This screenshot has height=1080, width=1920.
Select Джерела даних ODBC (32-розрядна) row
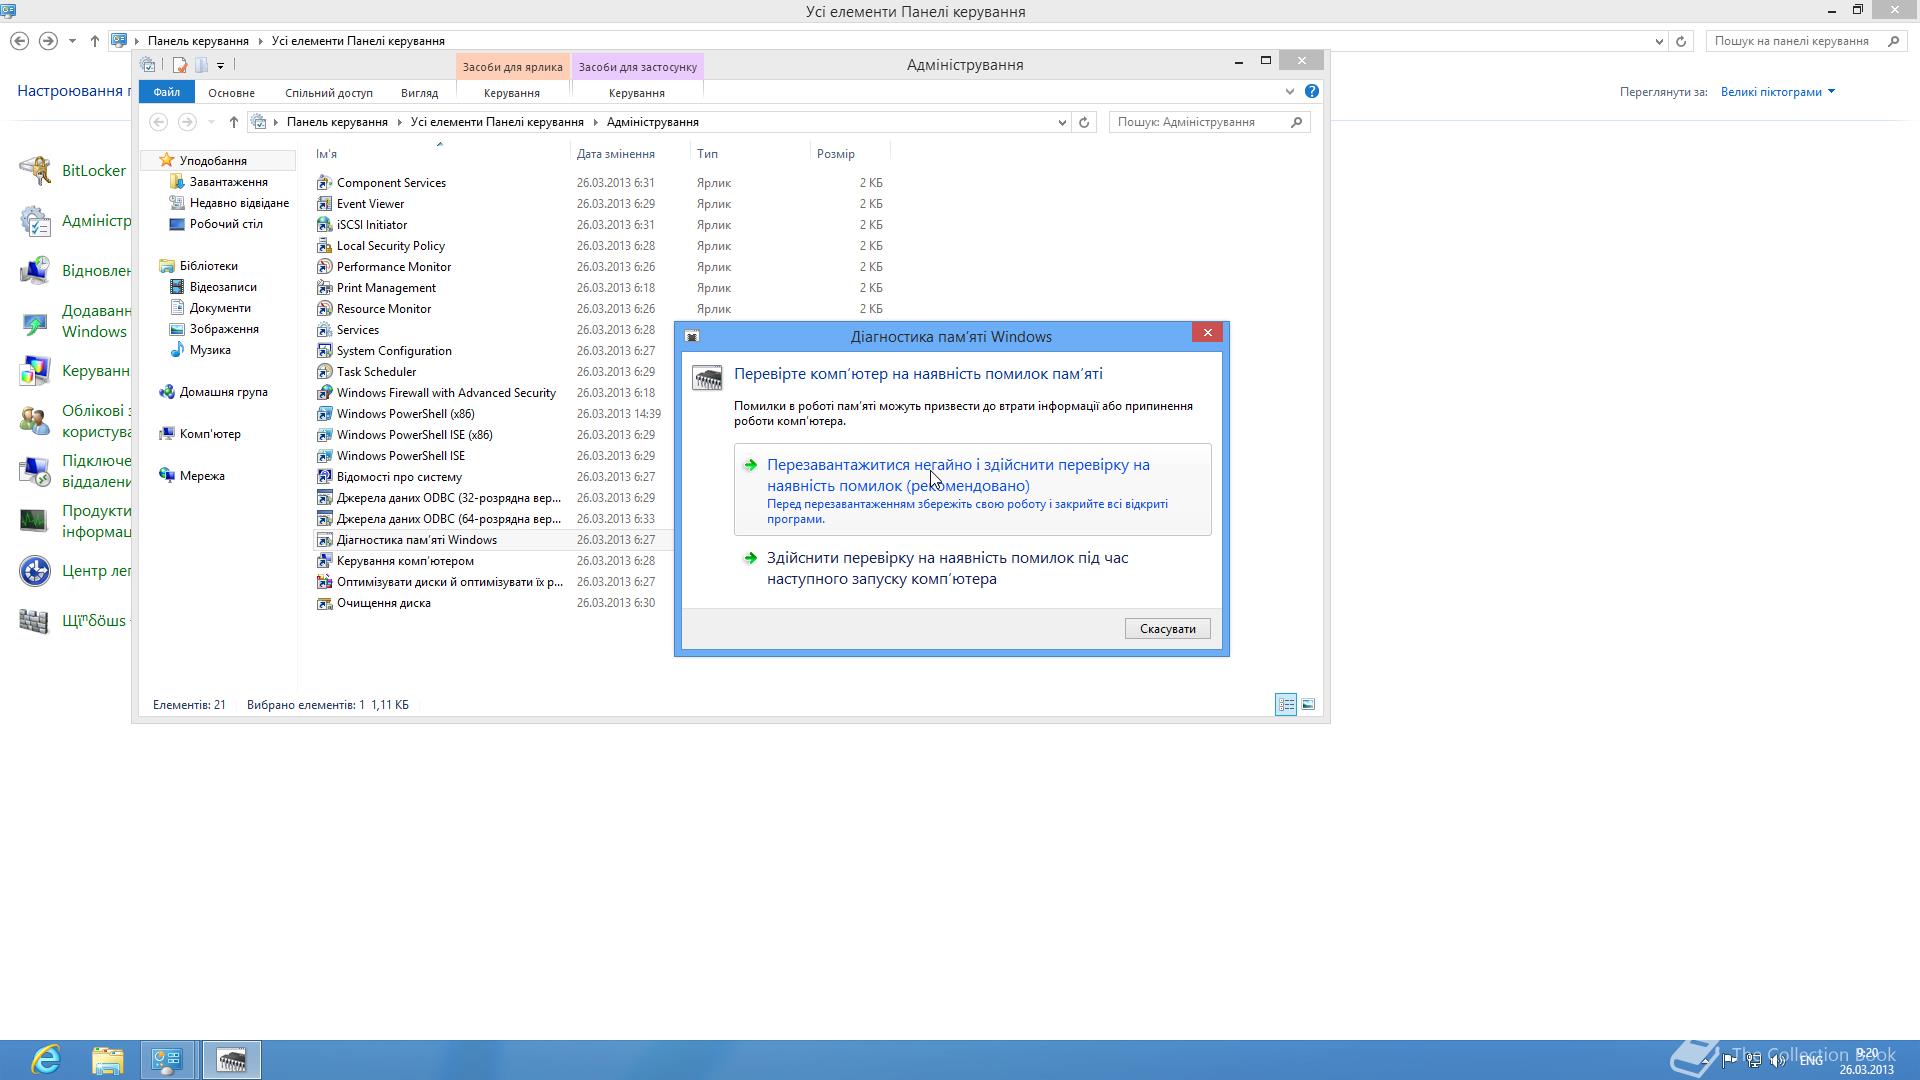600,498
